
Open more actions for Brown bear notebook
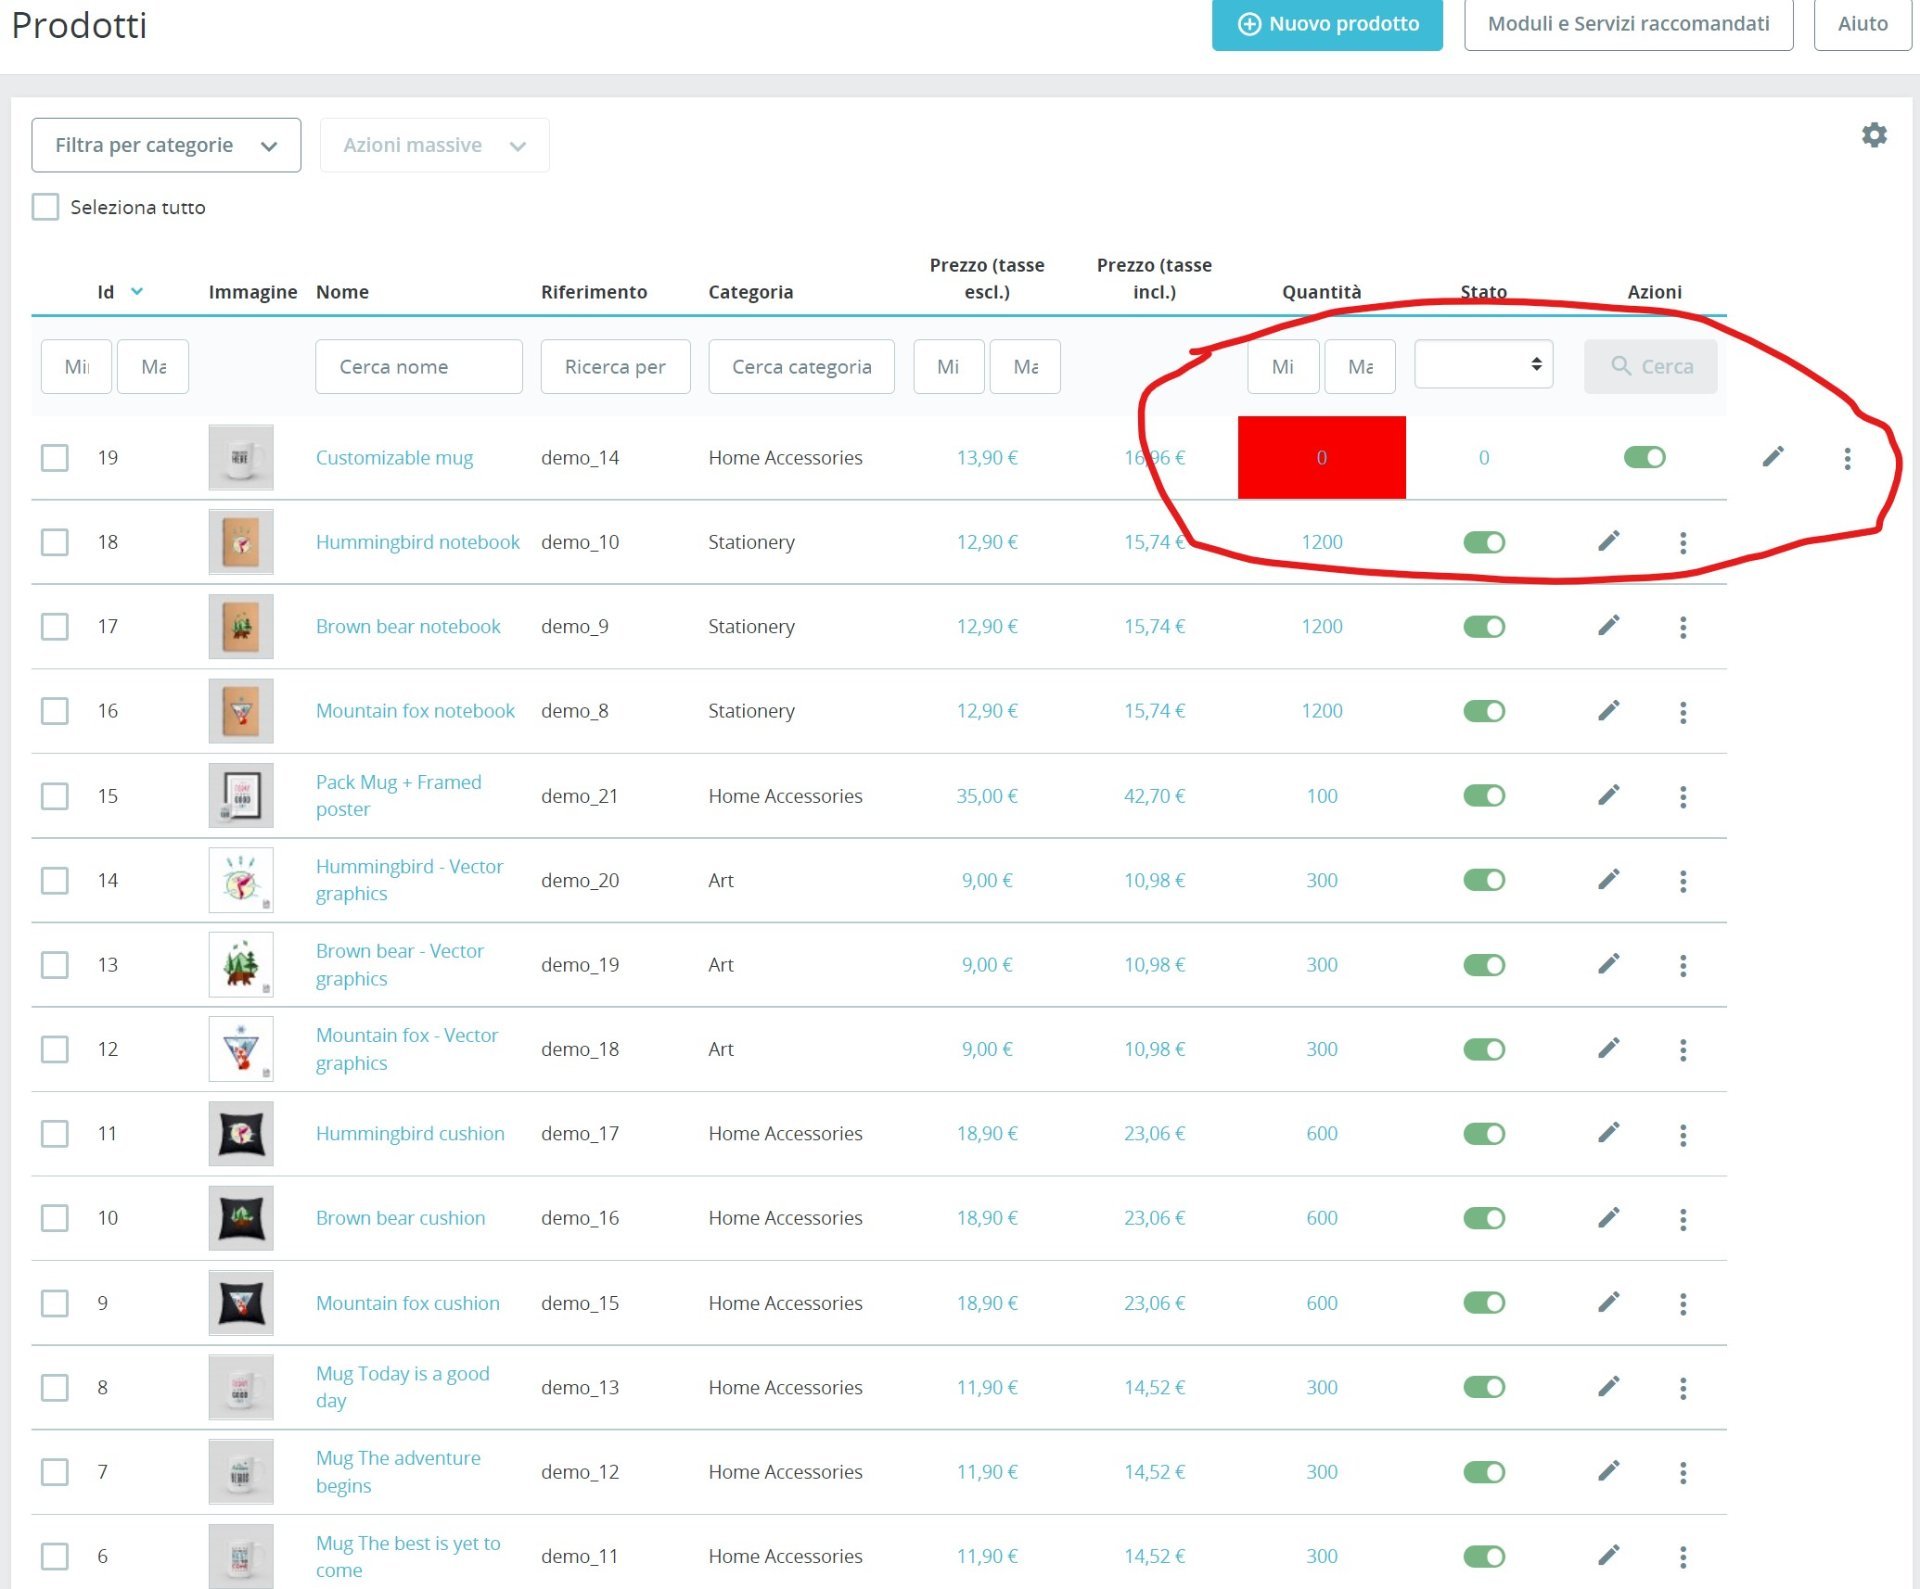click(x=1683, y=627)
